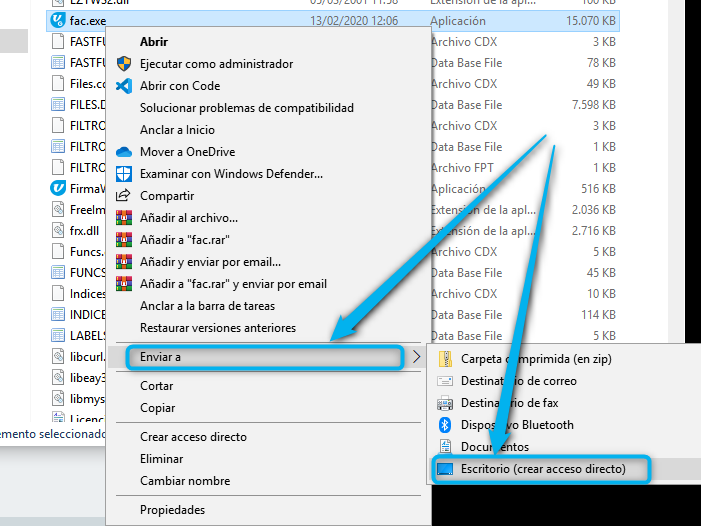Screen dimensions: 701x526
Task: Open Propiedades from the context menu
Action: tap(172, 510)
